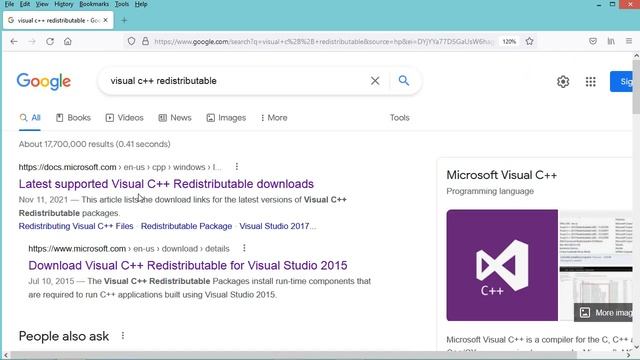This screenshot has width=640, height=360.
Task: Select the visual c++ redistributable browser tab
Action: click(58, 20)
